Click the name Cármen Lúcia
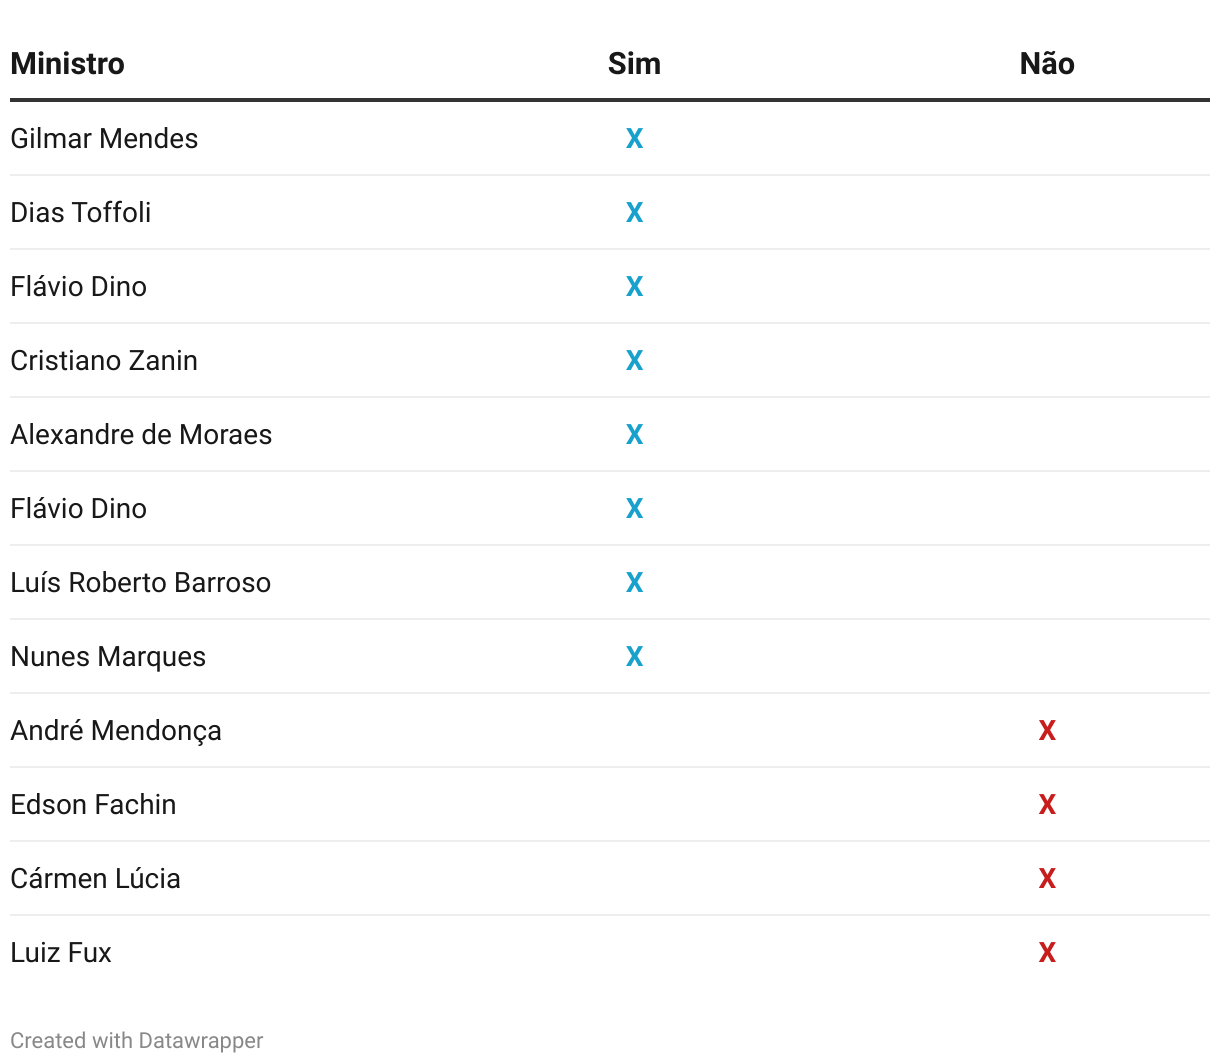The image size is (1220, 1064). pyautogui.click(x=96, y=879)
